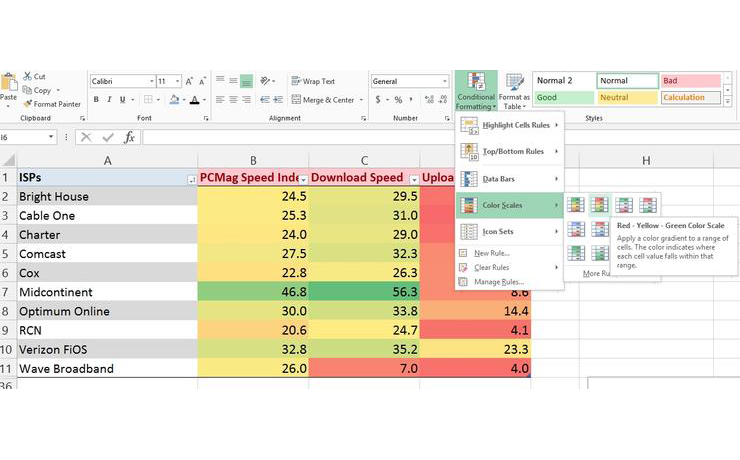
Task: Apply Green-Yellow-Red color scale thumbnail
Action: 576,205
